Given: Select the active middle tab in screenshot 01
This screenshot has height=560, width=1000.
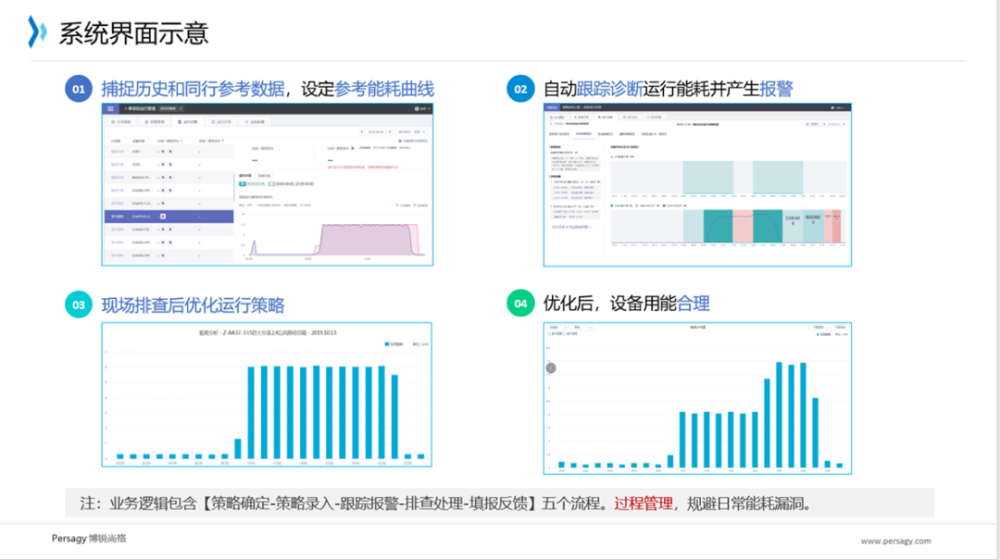Looking at the screenshot, I should (188, 122).
